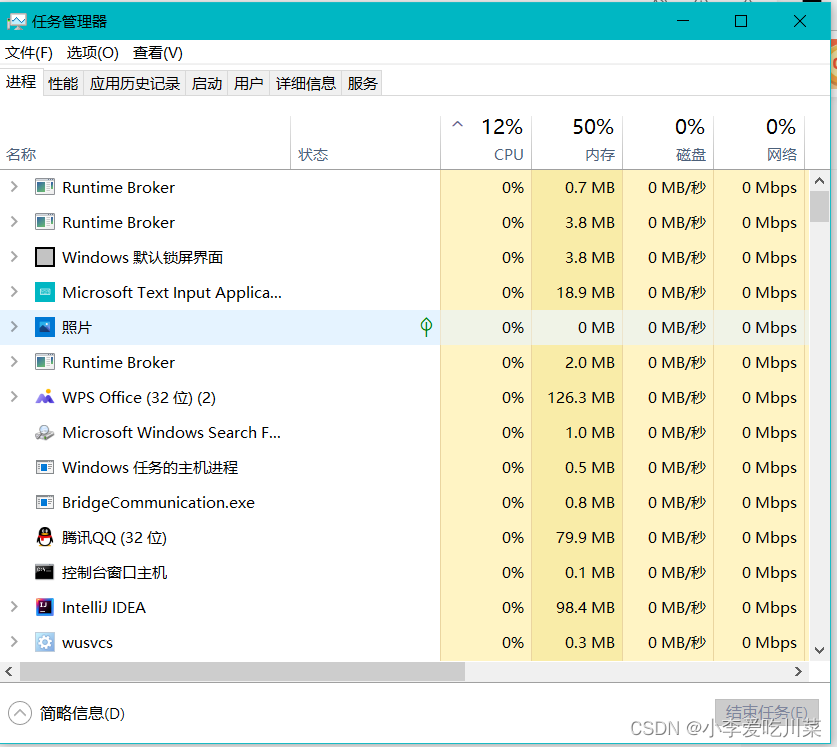Click the vertical scrollbar down arrow

[819, 650]
